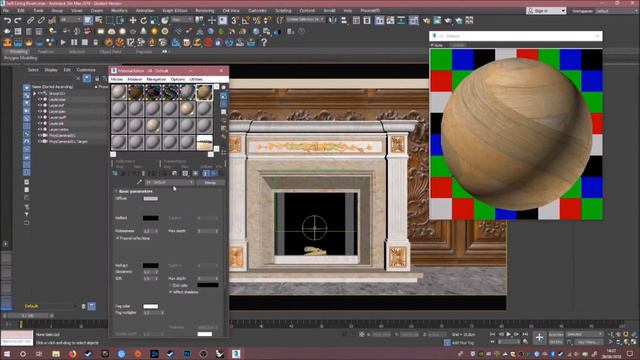
Task: Click the Mirror tool icon
Action: 333,20
